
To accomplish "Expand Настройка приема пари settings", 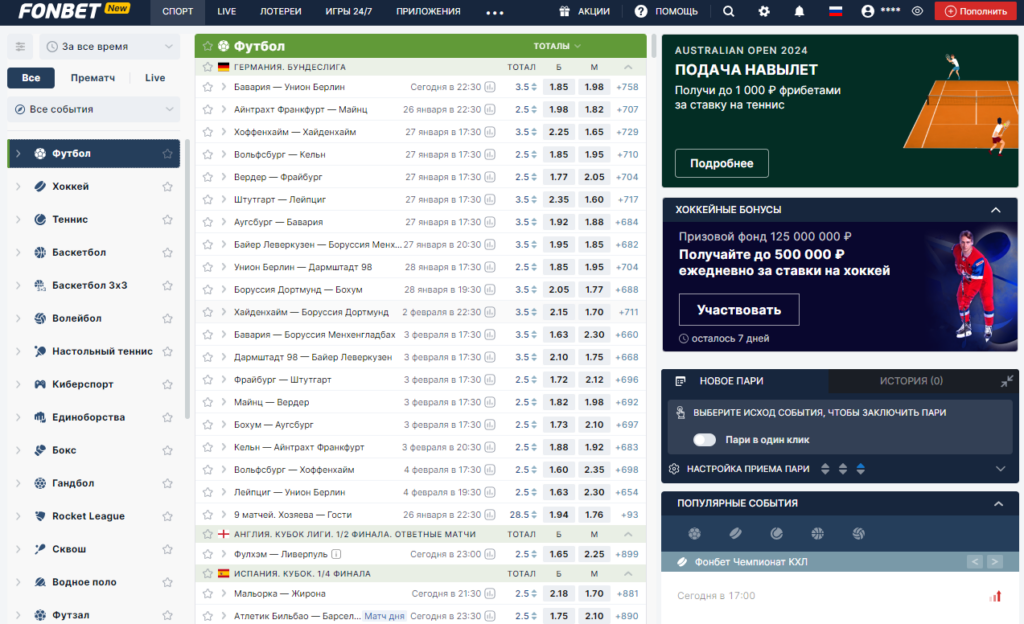I will 1000,469.
